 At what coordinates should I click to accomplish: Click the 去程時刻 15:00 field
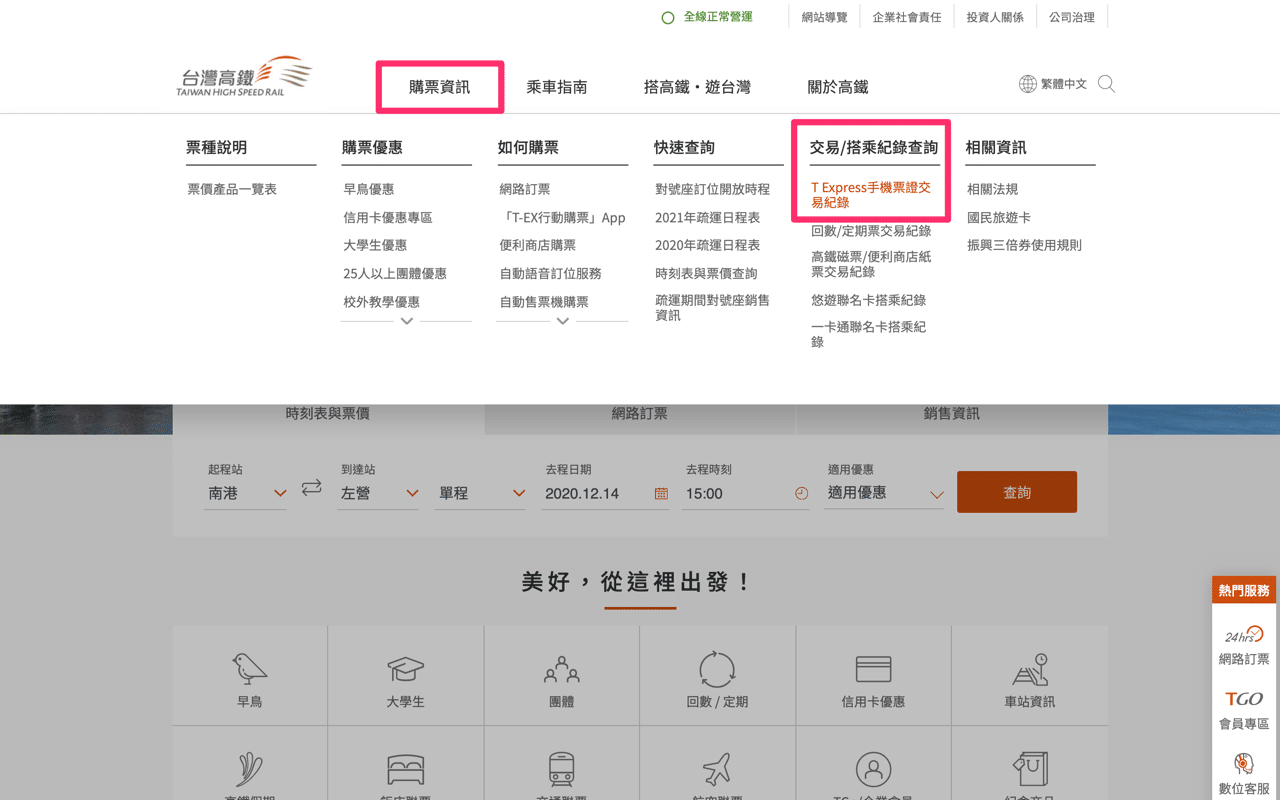point(746,493)
